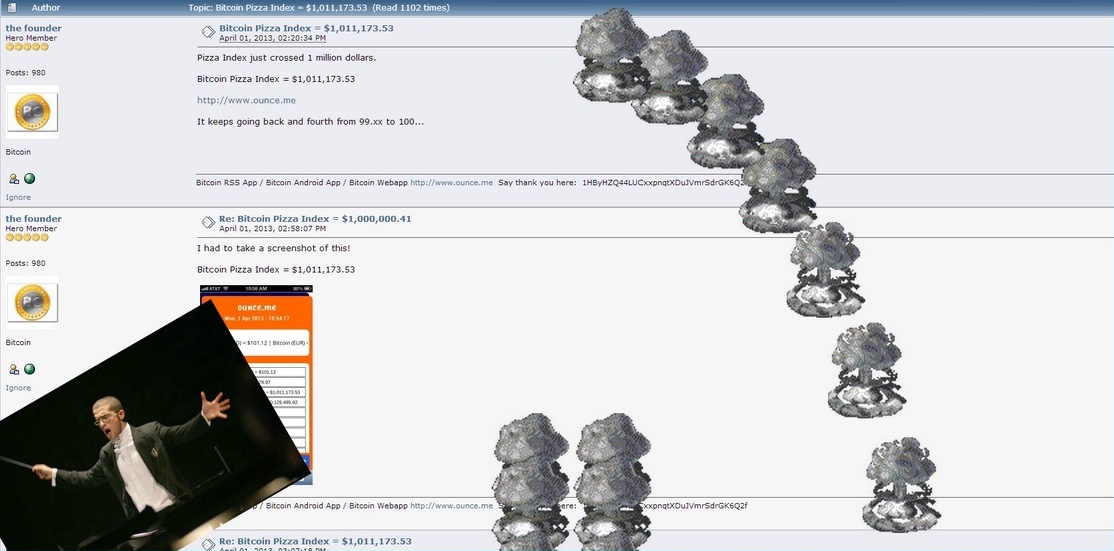Click message icon beside the $1,000,000.41 post title

tap(208, 222)
